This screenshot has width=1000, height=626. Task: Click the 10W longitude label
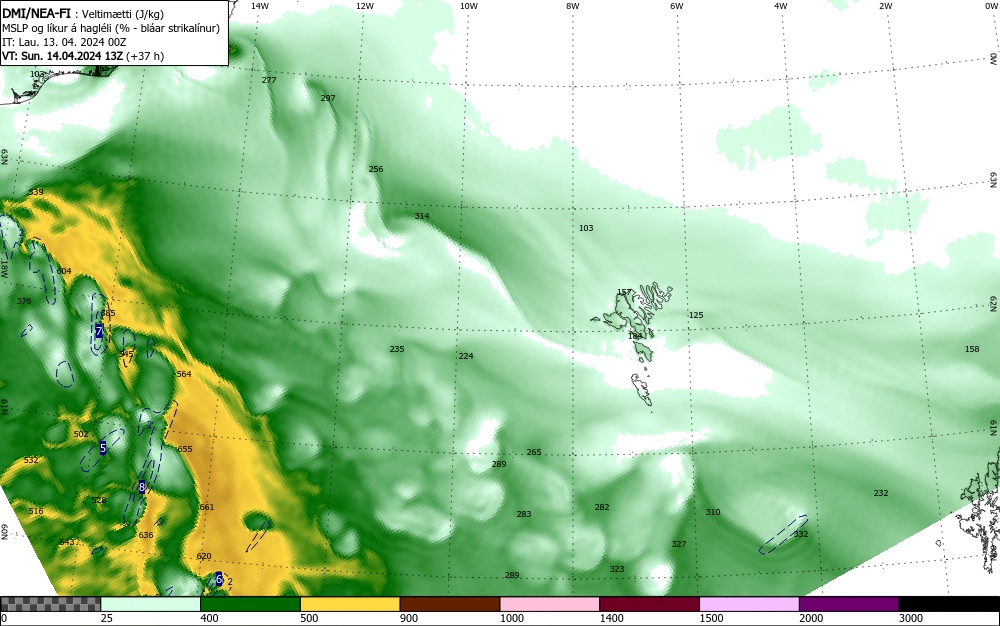coord(469,6)
